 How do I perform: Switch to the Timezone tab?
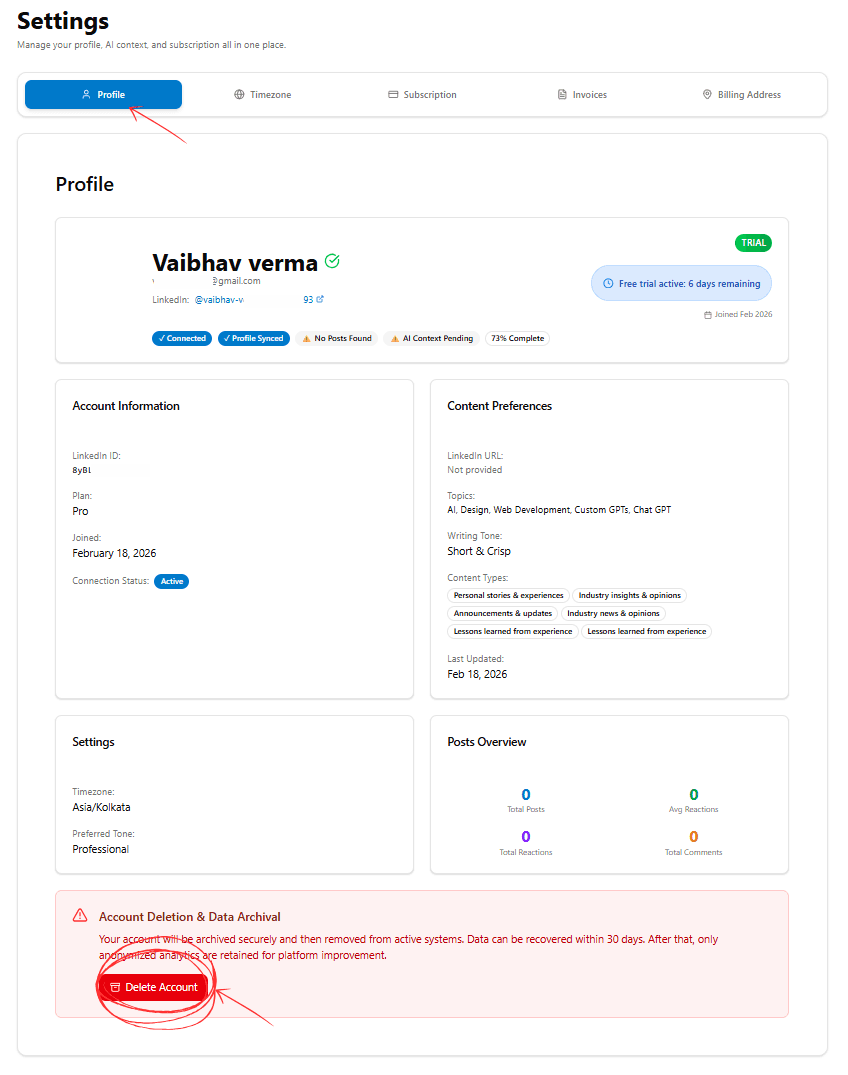pyautogui.click(x=262, y=95)
